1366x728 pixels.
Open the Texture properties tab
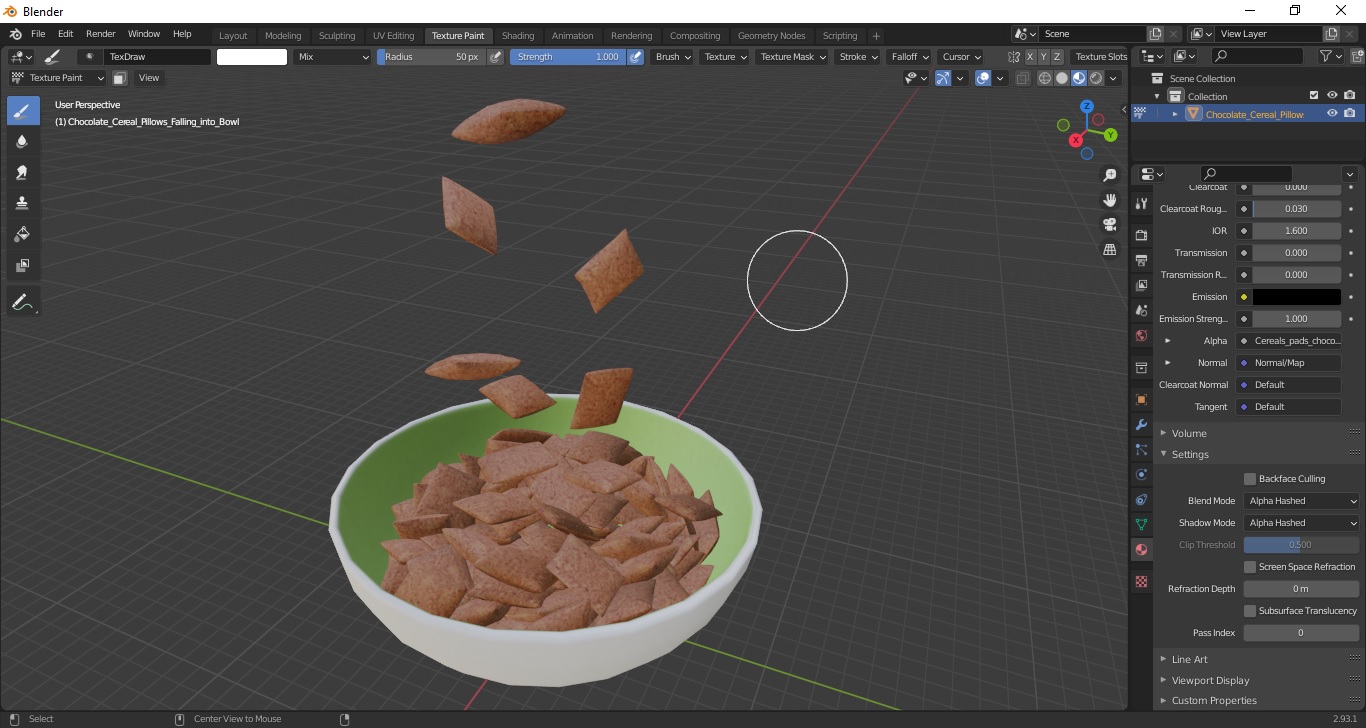point(1141,581)
